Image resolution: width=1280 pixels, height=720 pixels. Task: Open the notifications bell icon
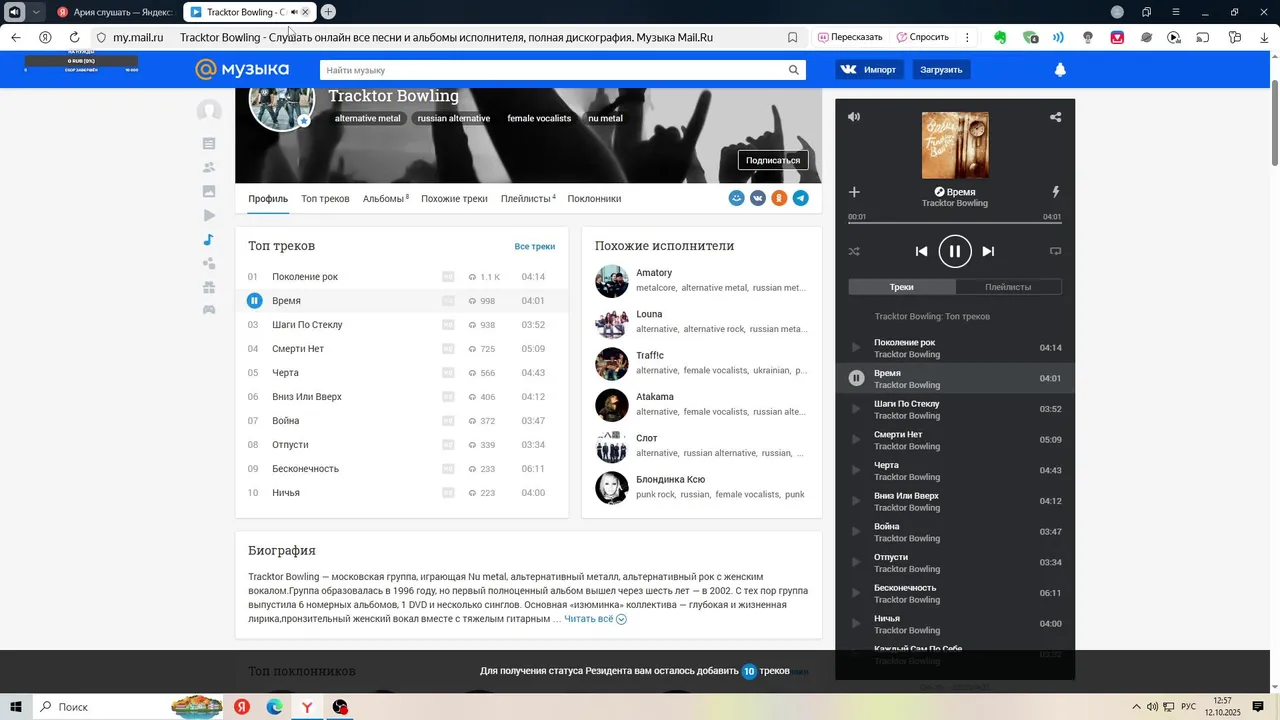click(1060, 70)
